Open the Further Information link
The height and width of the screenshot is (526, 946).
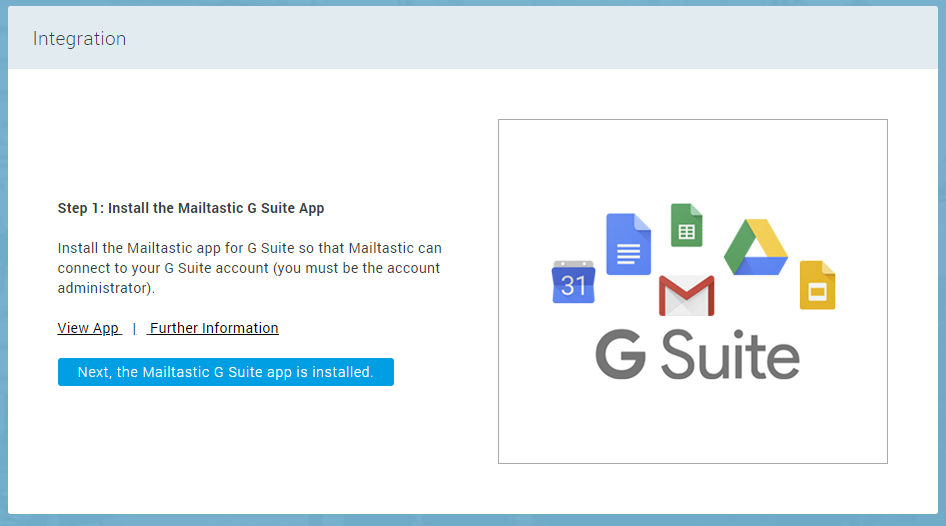[x=214, y=328]
